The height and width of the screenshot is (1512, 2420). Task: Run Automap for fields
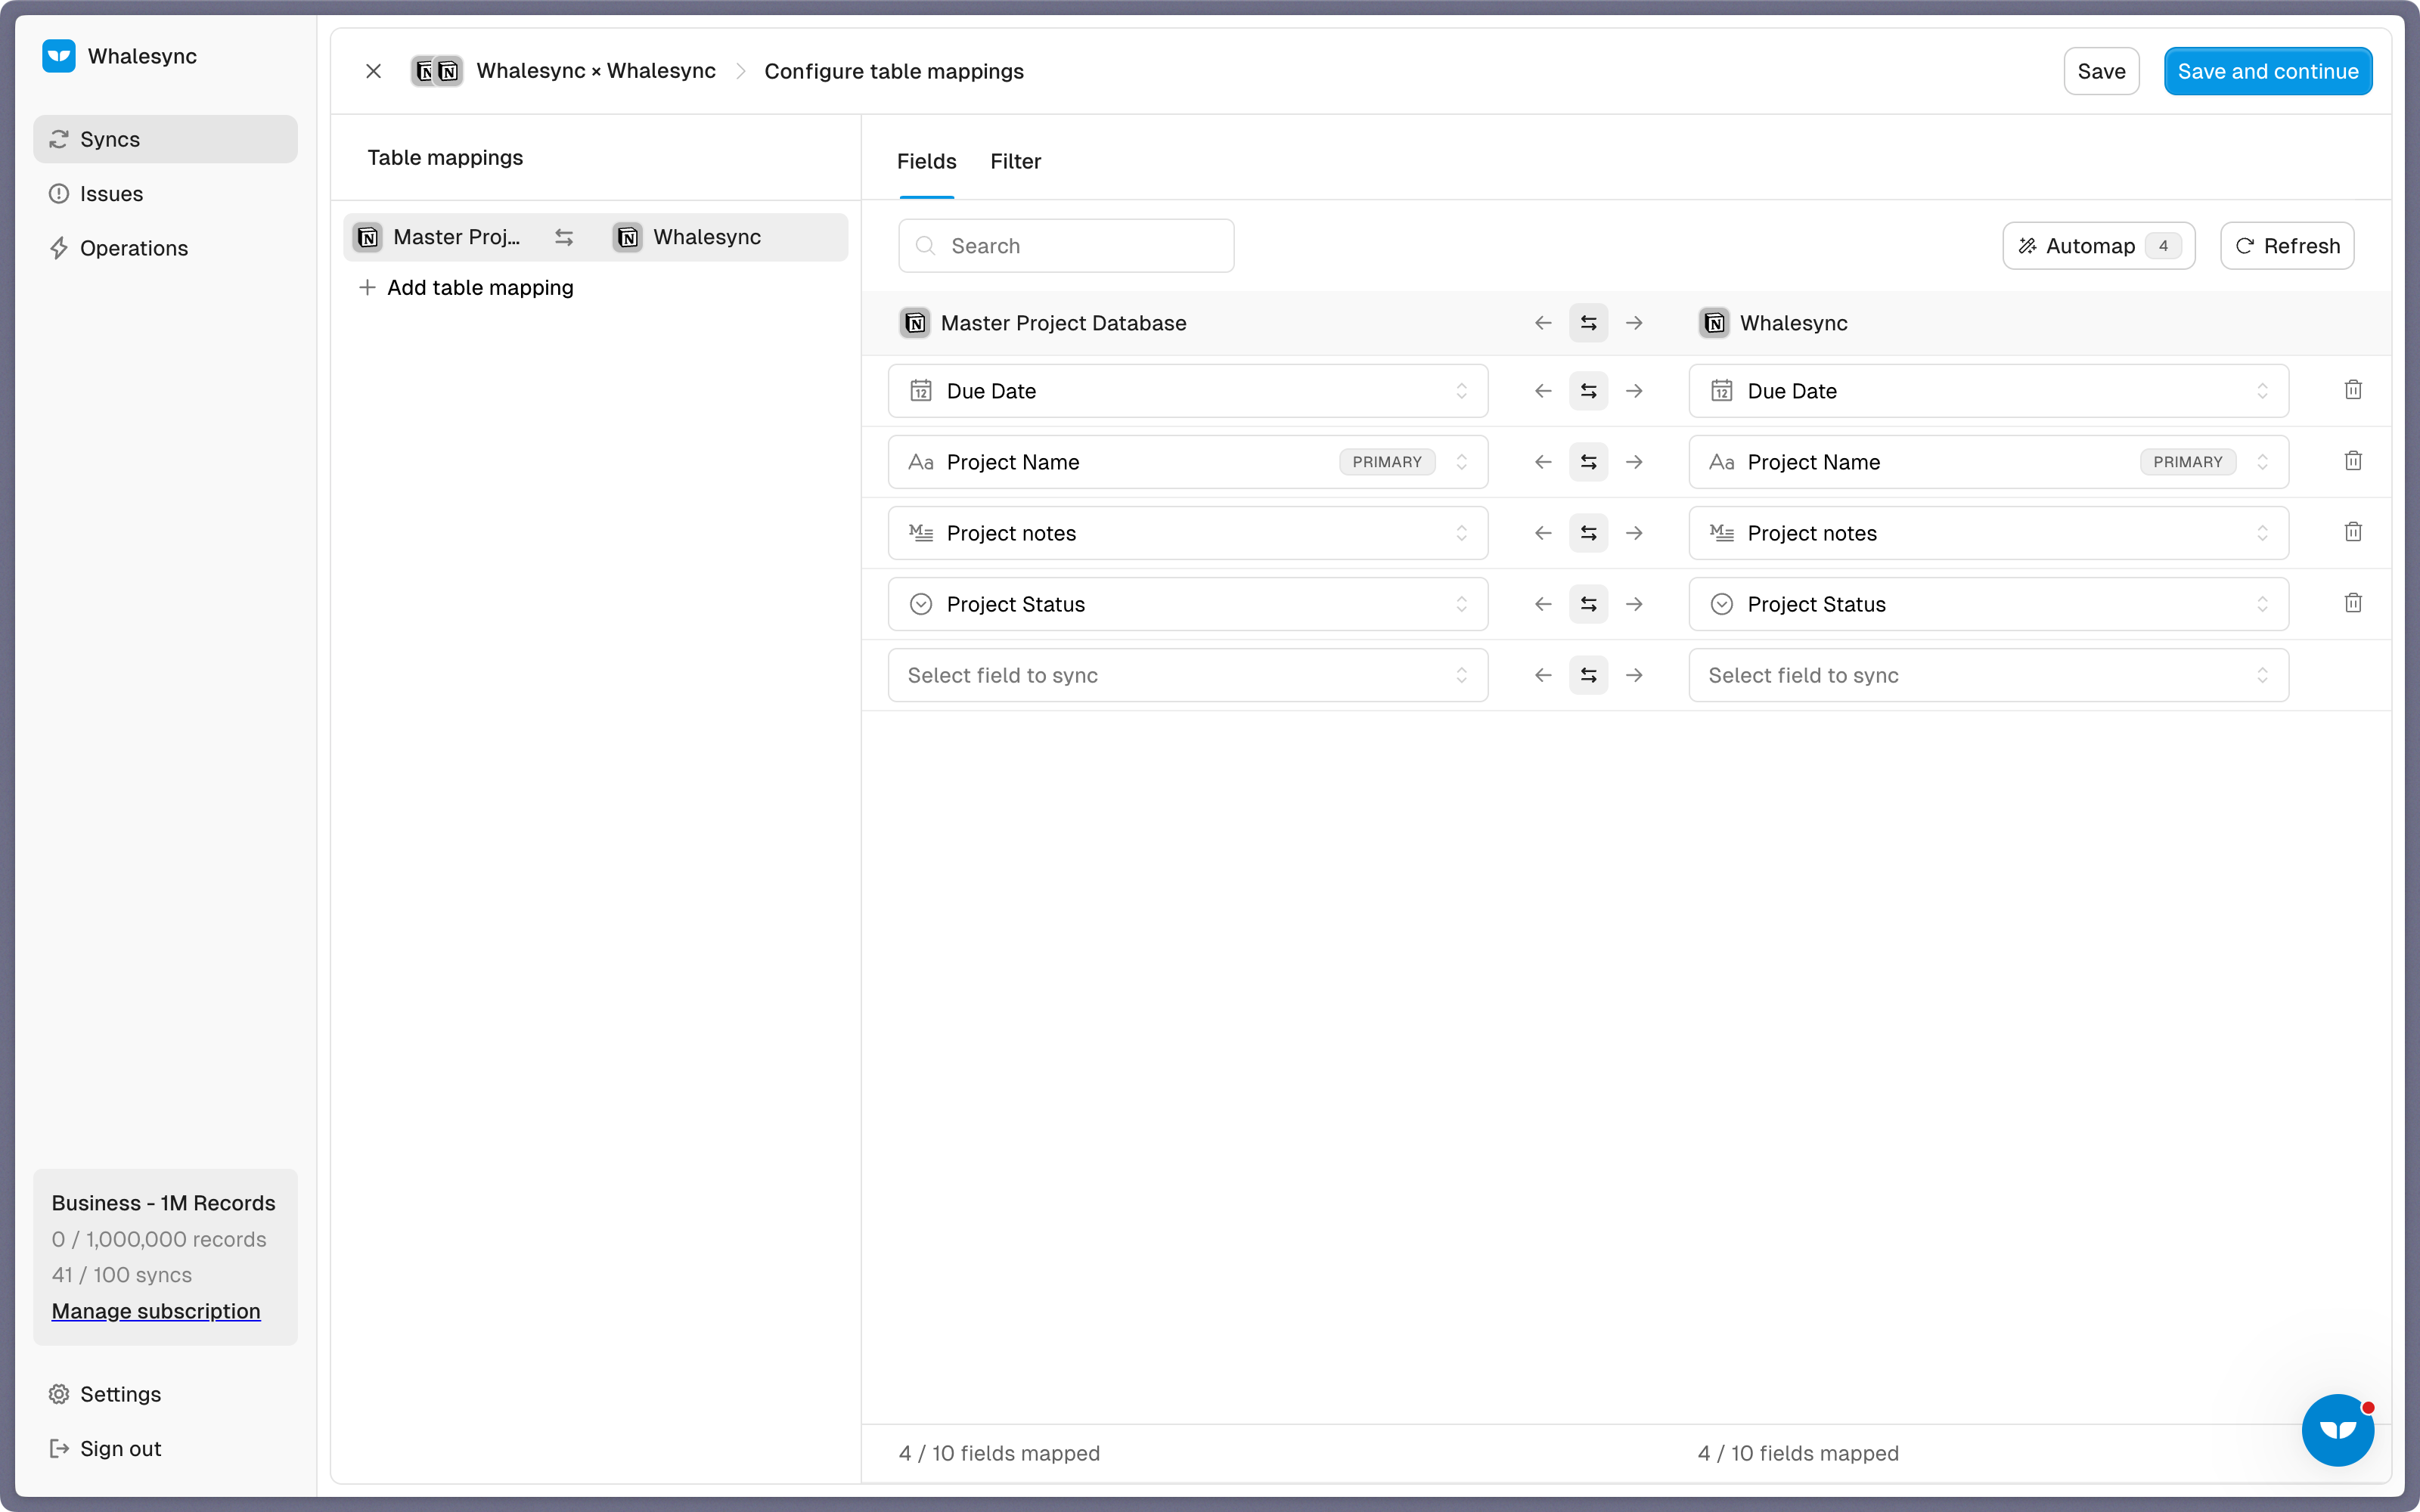(2098, 246)
